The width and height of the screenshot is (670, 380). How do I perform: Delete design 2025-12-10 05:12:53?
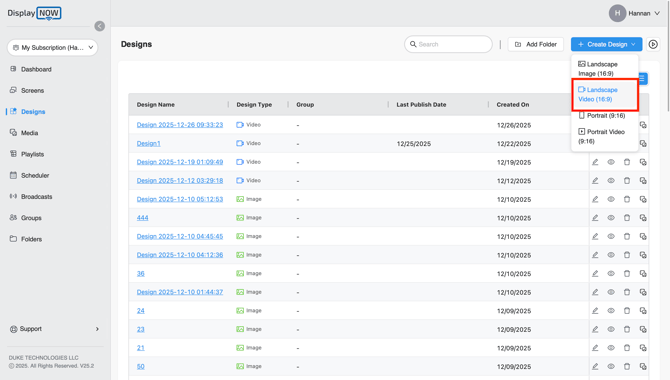click(627, 199)
